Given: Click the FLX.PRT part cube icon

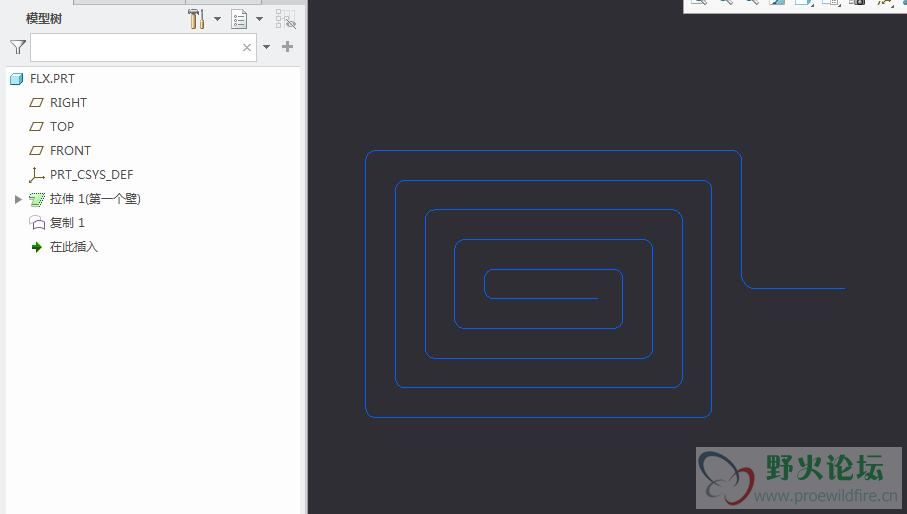Looking at the screenshot, I should click(17, 79).
